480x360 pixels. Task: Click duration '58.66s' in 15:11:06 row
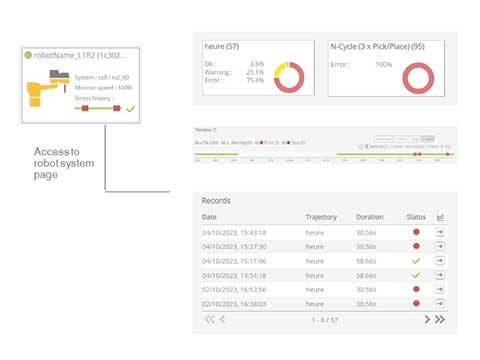point(366,261)
